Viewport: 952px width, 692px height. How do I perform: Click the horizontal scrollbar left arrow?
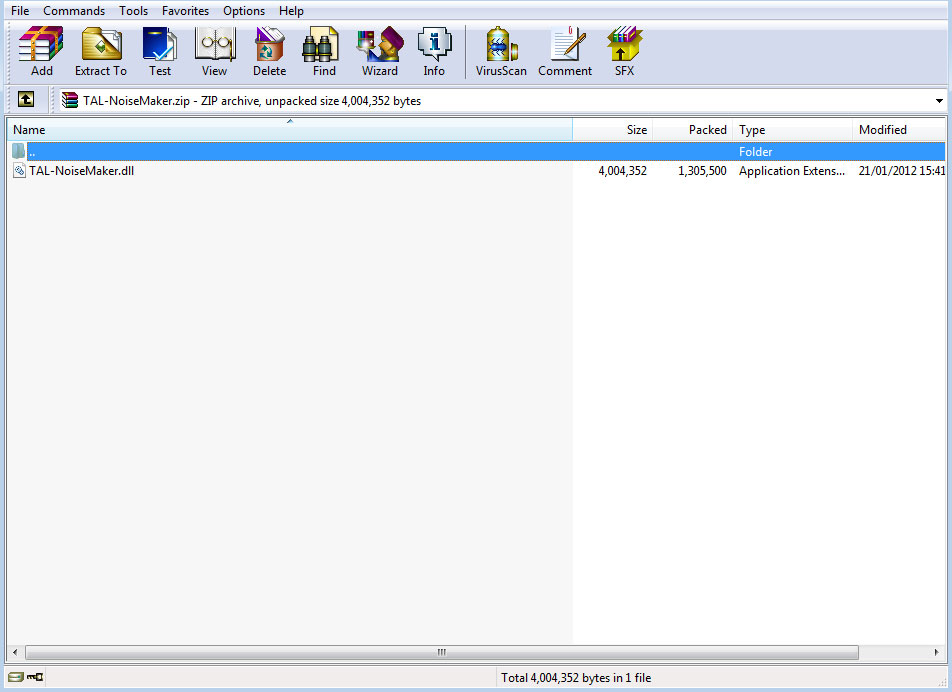pyautogui.click(x=15, y=652)
